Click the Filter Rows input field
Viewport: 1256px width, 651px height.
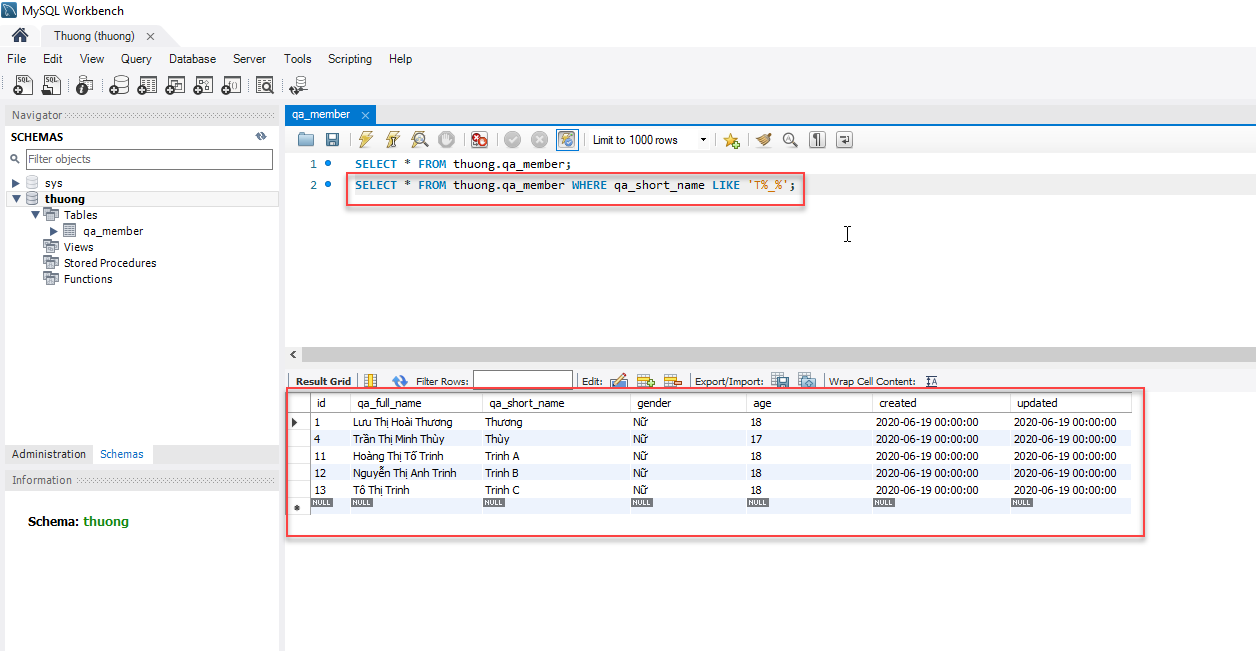pos(522,381)
